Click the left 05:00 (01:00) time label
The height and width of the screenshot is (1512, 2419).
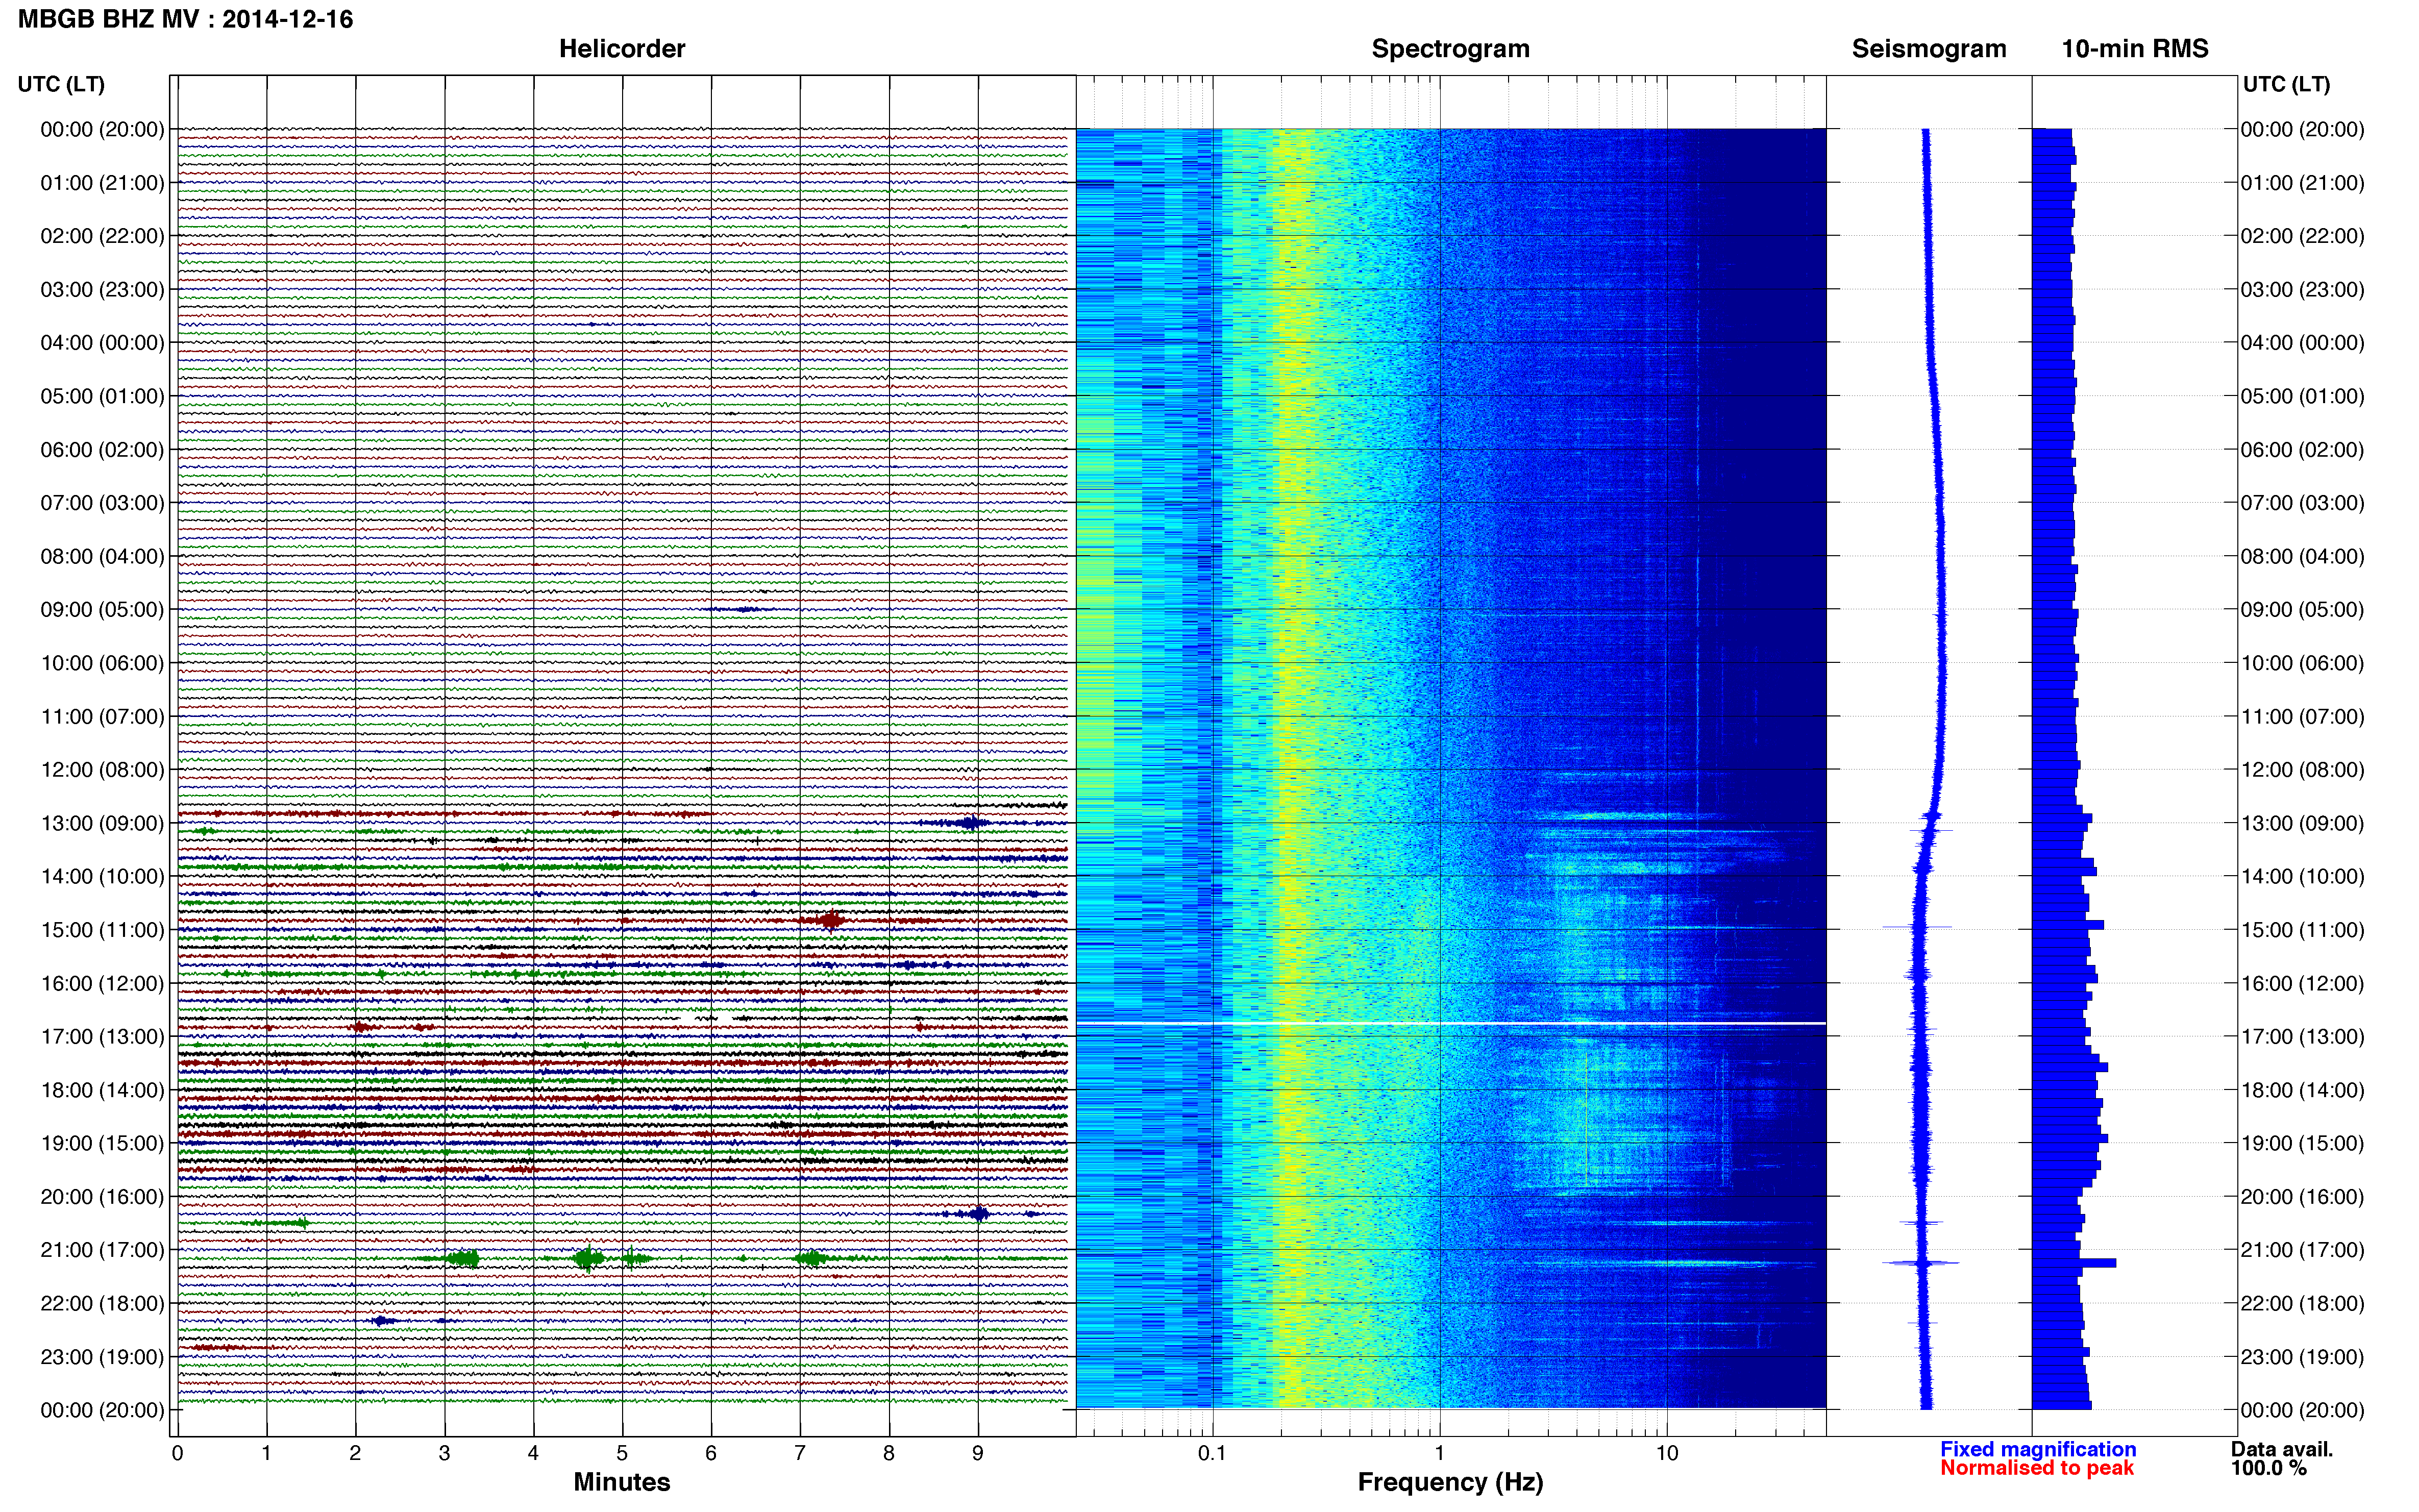pos(102,396)
